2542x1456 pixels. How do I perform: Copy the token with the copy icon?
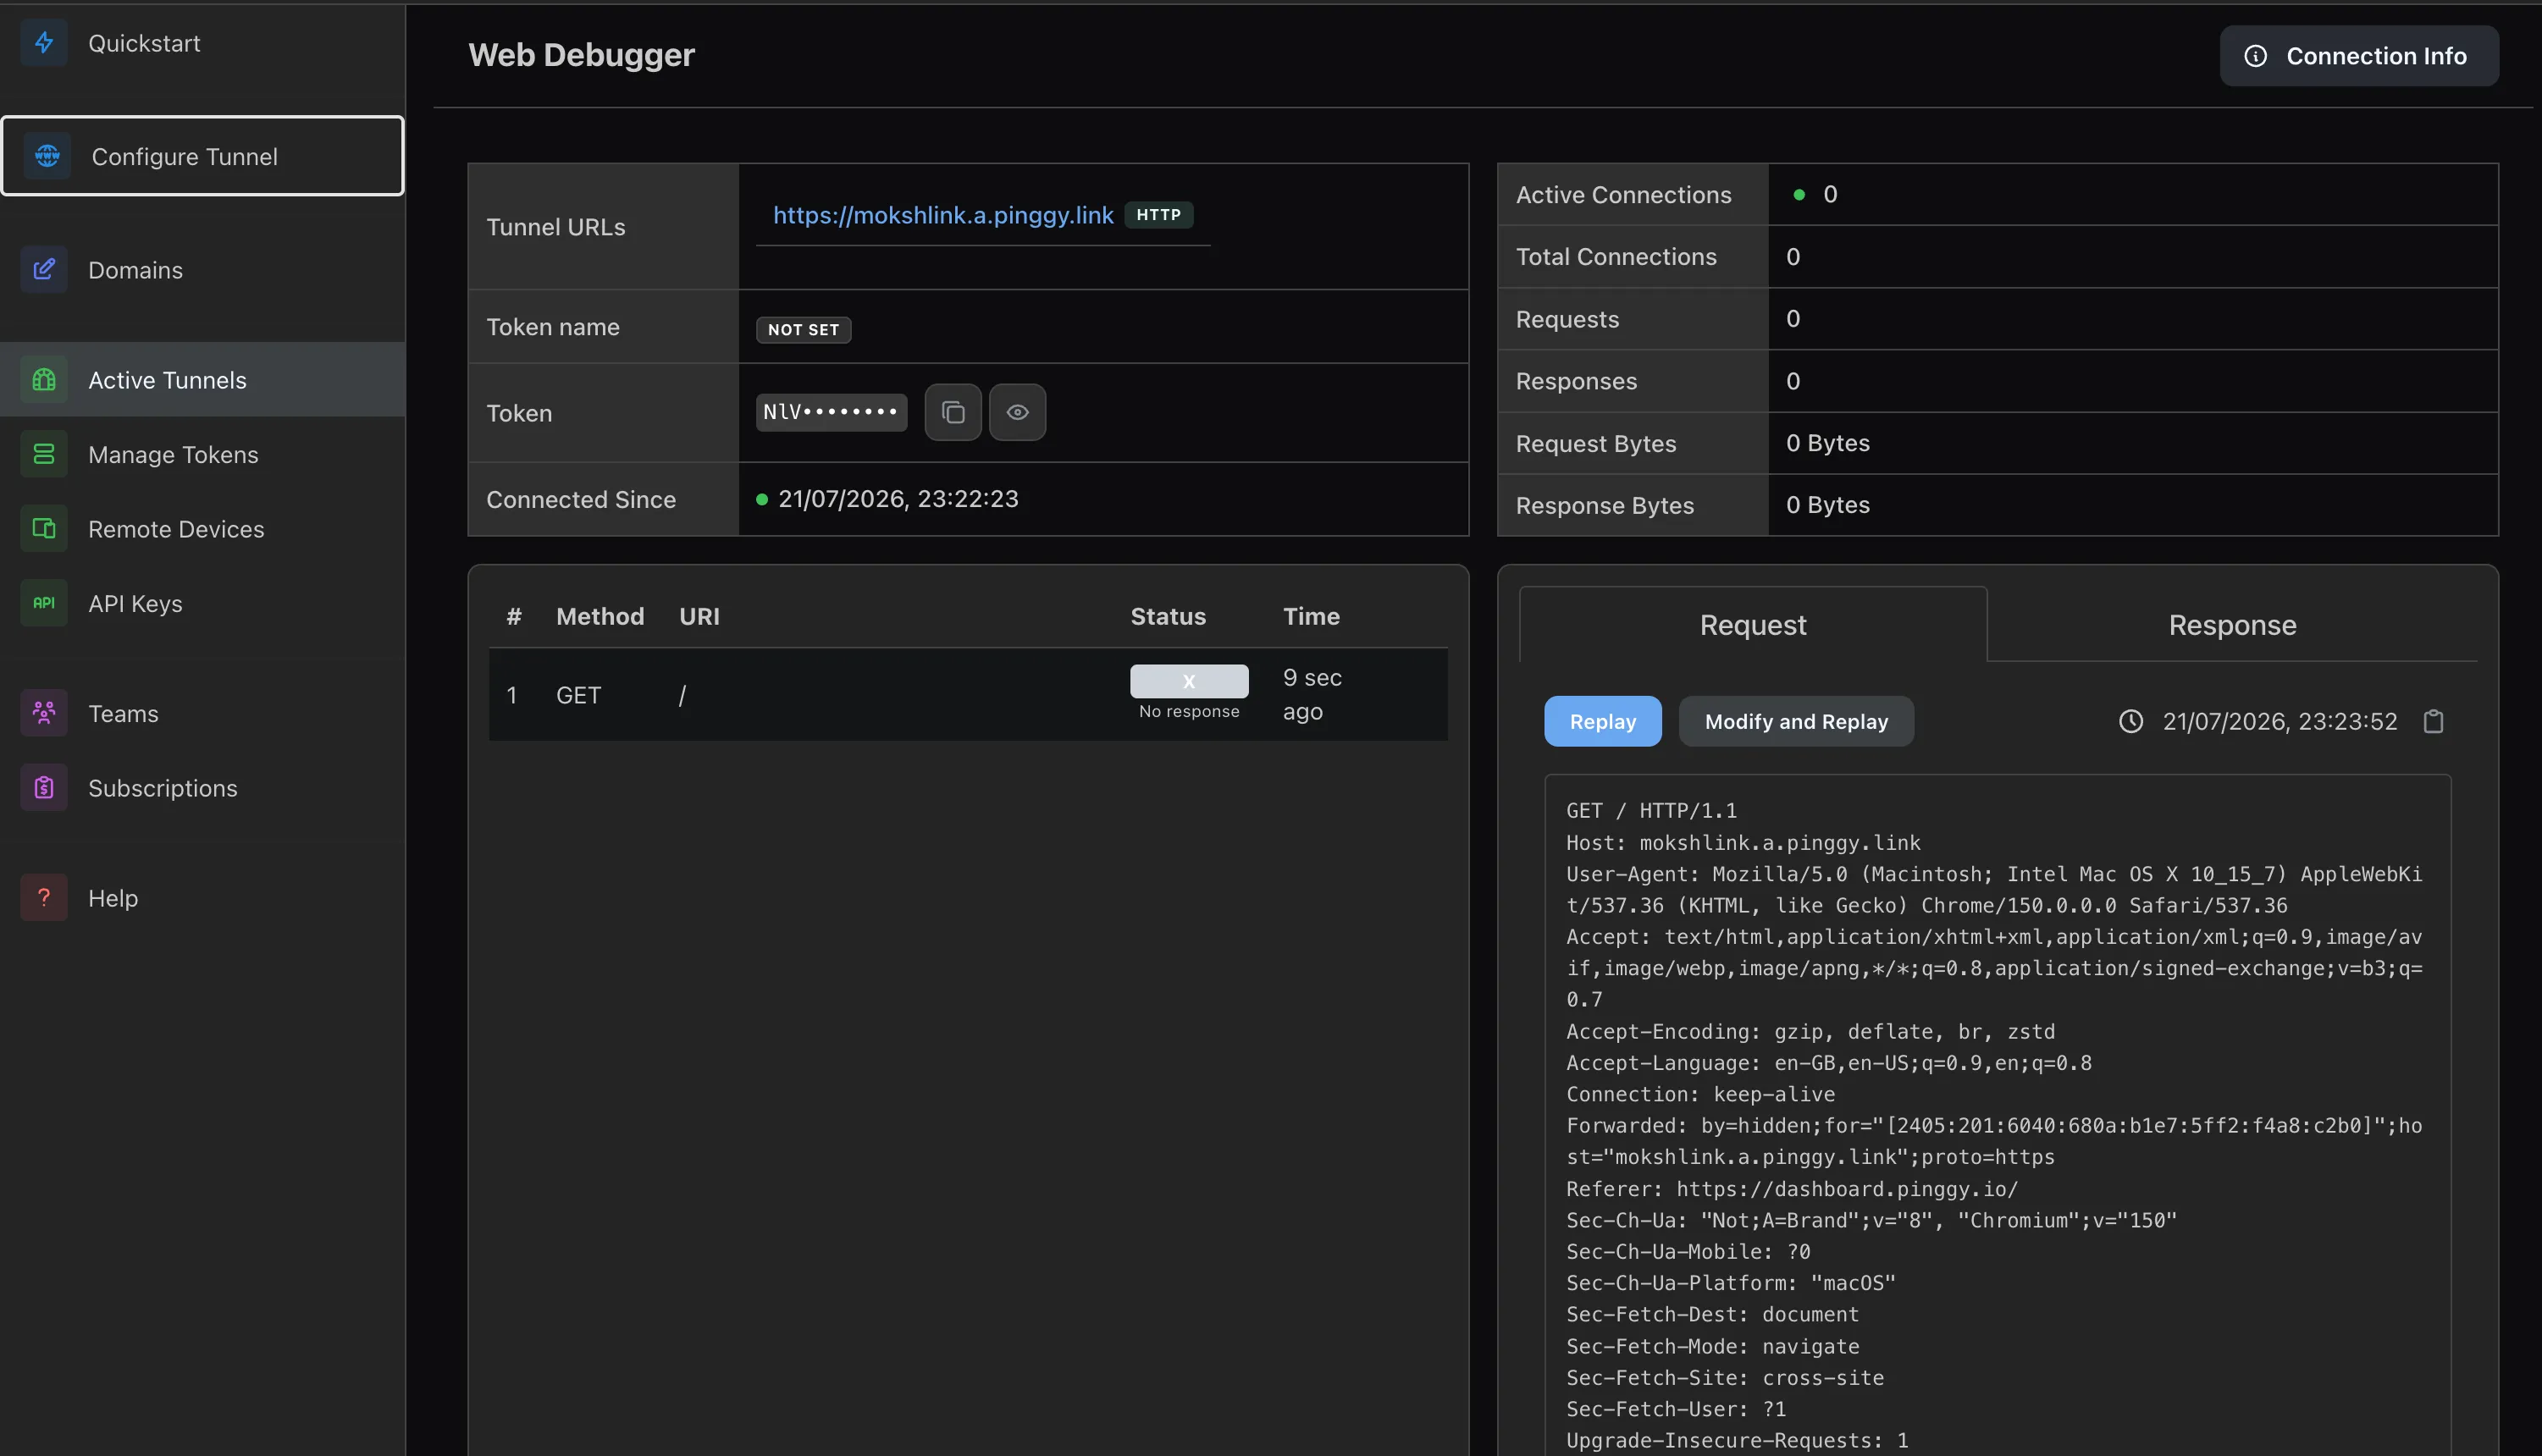953,412
